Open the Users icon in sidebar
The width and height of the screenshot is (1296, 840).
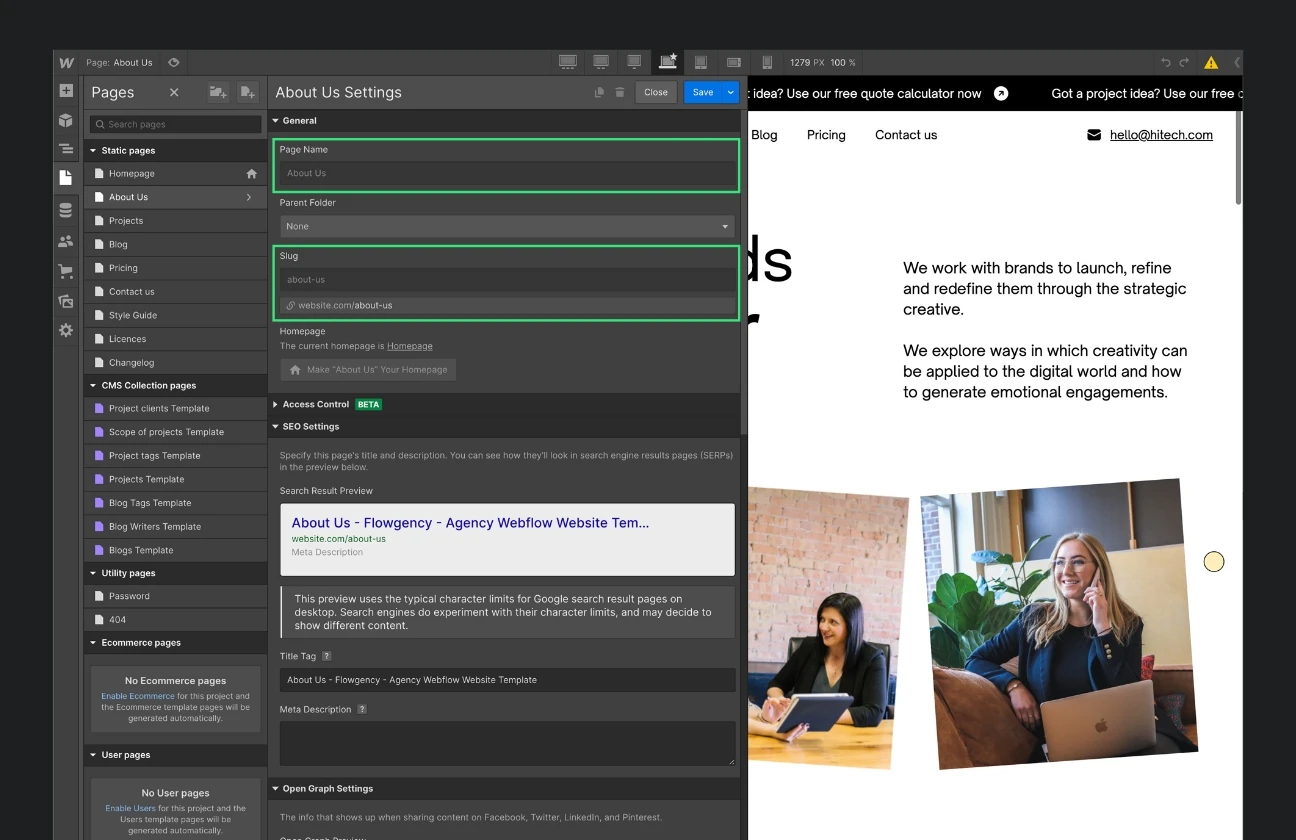pyautogui.click(x=66, y=241)
